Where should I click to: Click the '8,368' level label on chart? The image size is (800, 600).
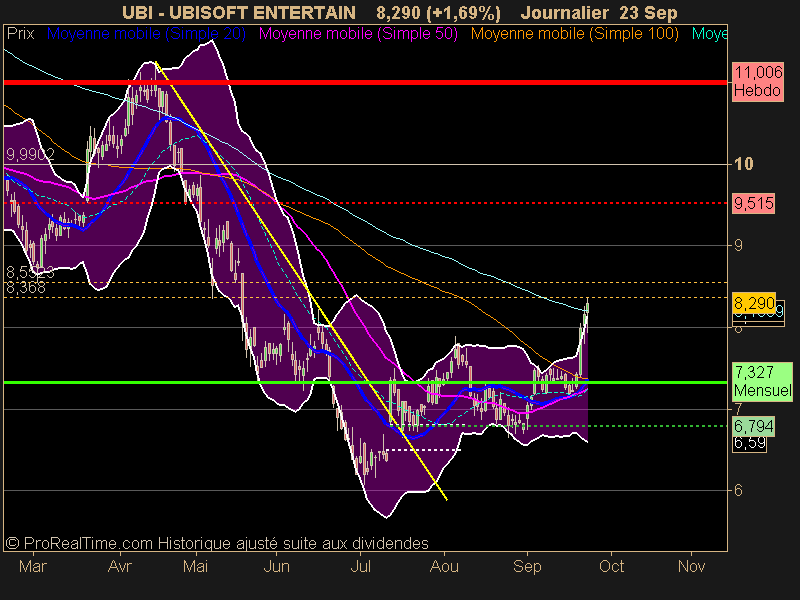[x=26, y=288]
